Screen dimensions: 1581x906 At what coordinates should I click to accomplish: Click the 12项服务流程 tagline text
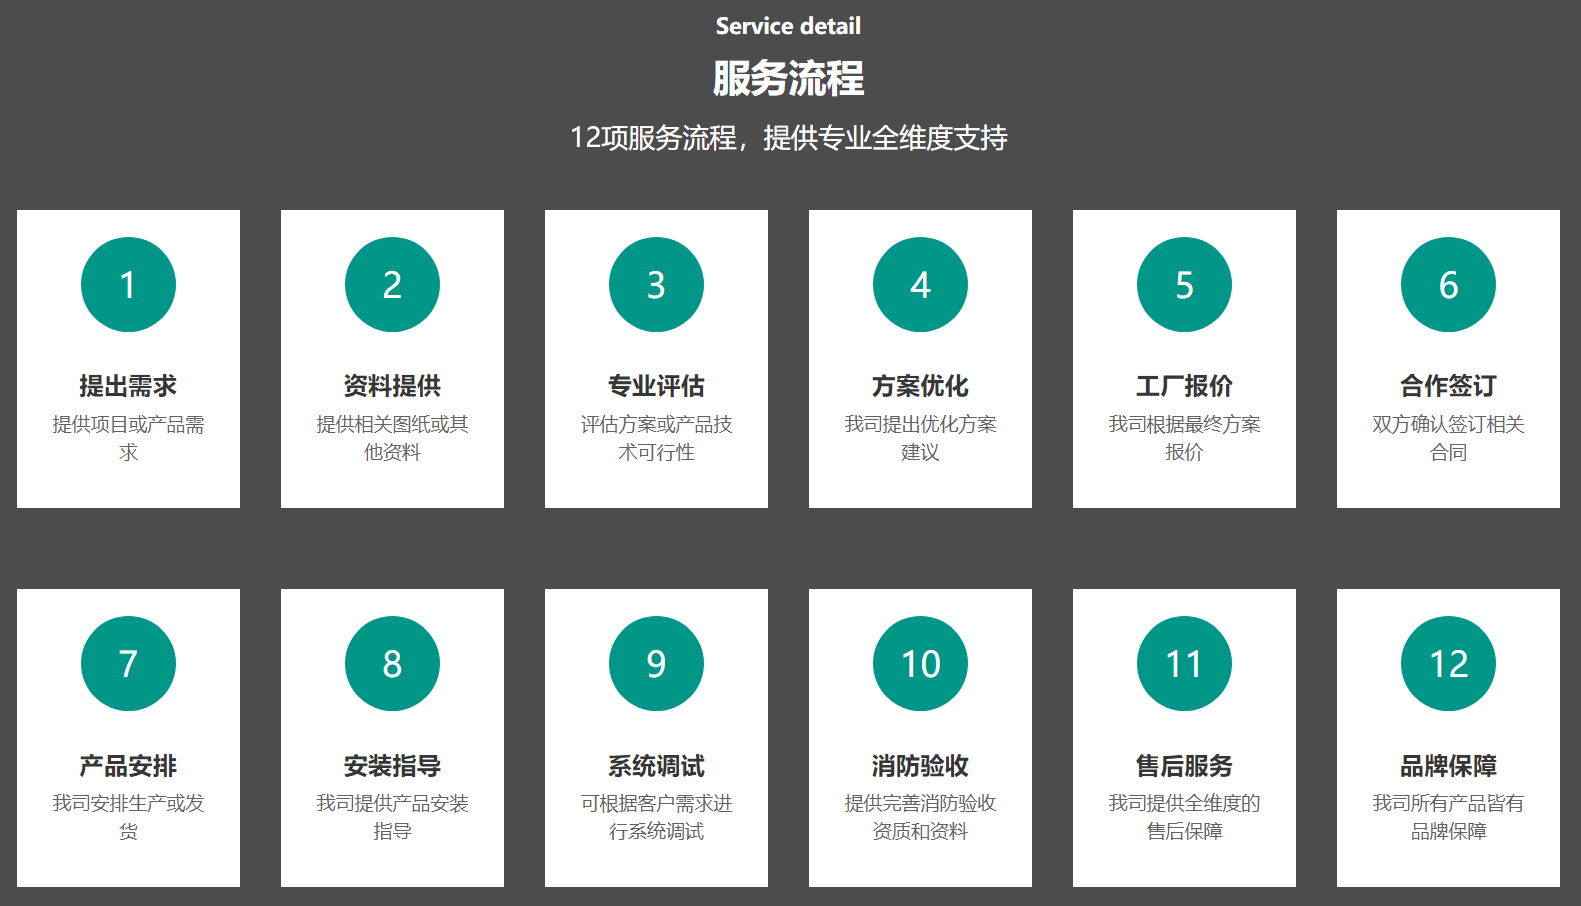point(788,138)
